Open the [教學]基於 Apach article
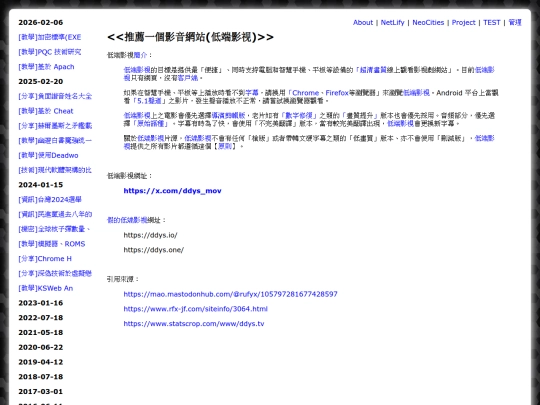The width and height of the screenshot is (540, 405). pos(46,67)
